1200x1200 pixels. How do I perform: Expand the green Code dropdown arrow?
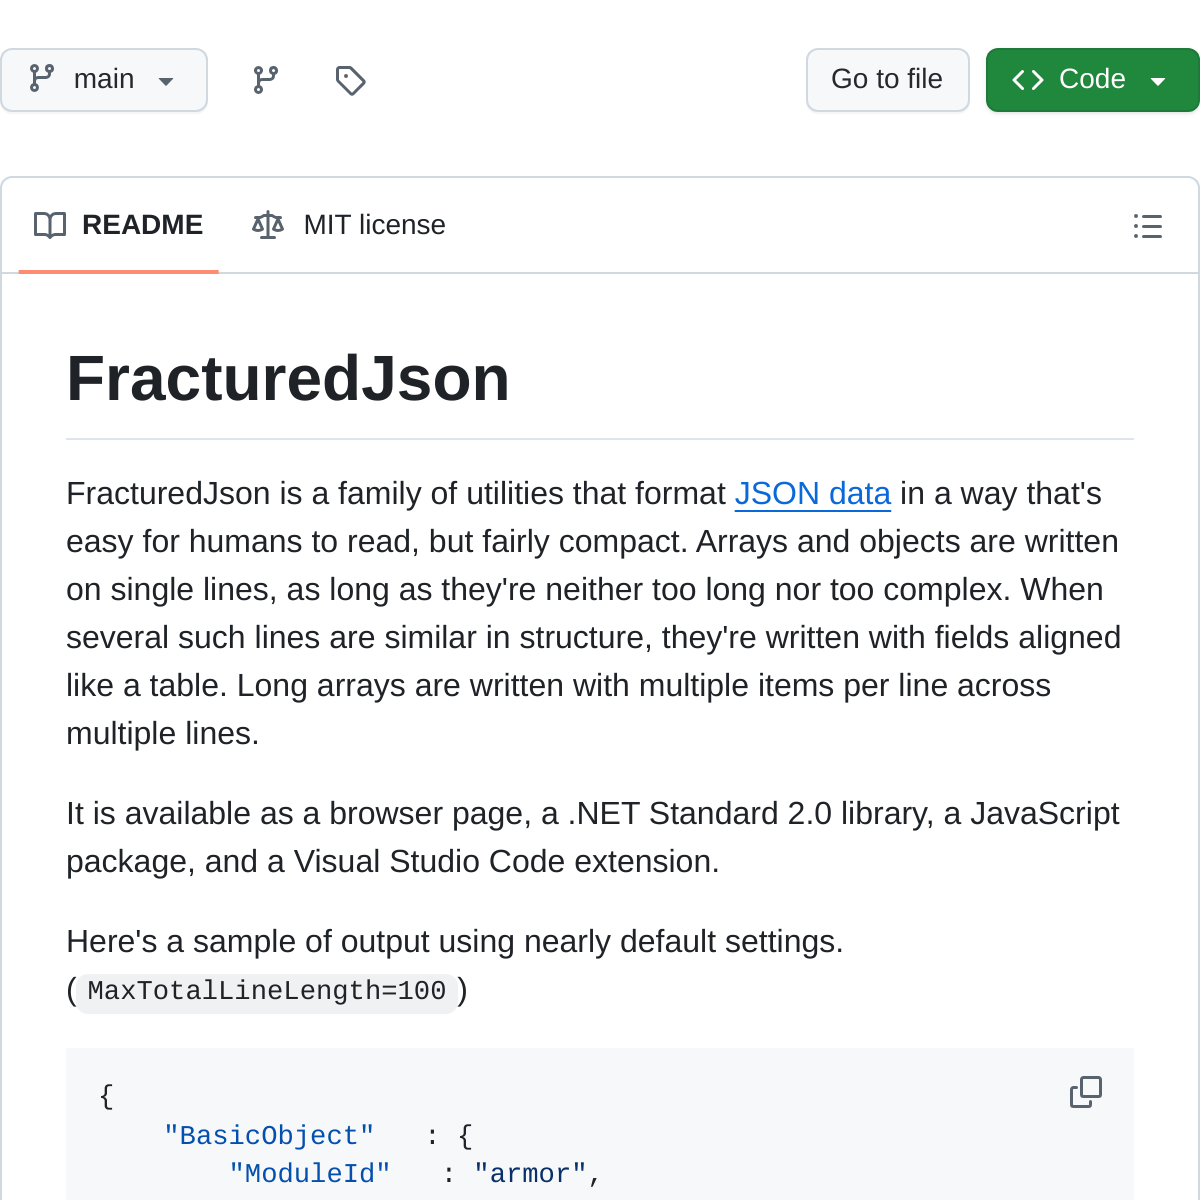1157,79
